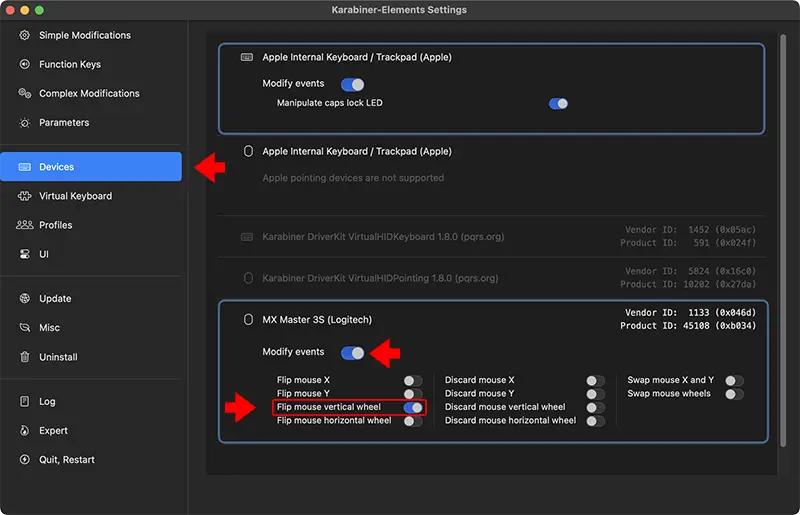This screenshot has width=800, height=515.
Task: Click mouse icon beside Karabiner VirtualHIDPointing
Action: pos(248,278)
